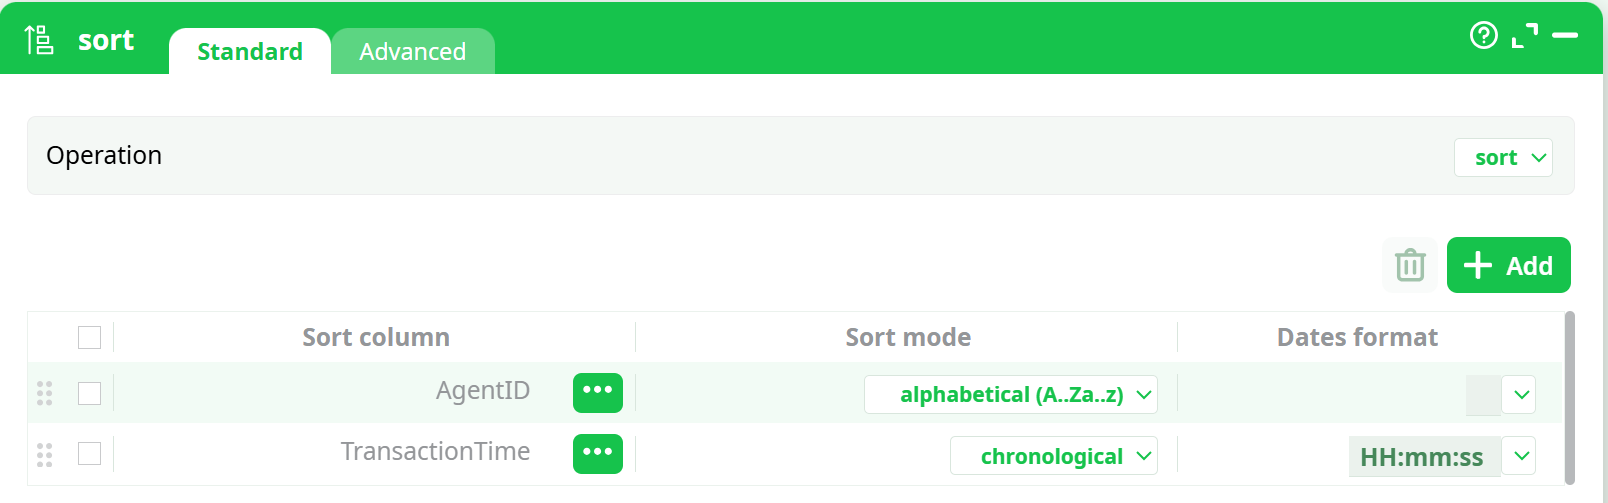This screenshot has width=1608, height=503.
Task: Open the Operation sort dropdown
Action: tap(1503, 158)
